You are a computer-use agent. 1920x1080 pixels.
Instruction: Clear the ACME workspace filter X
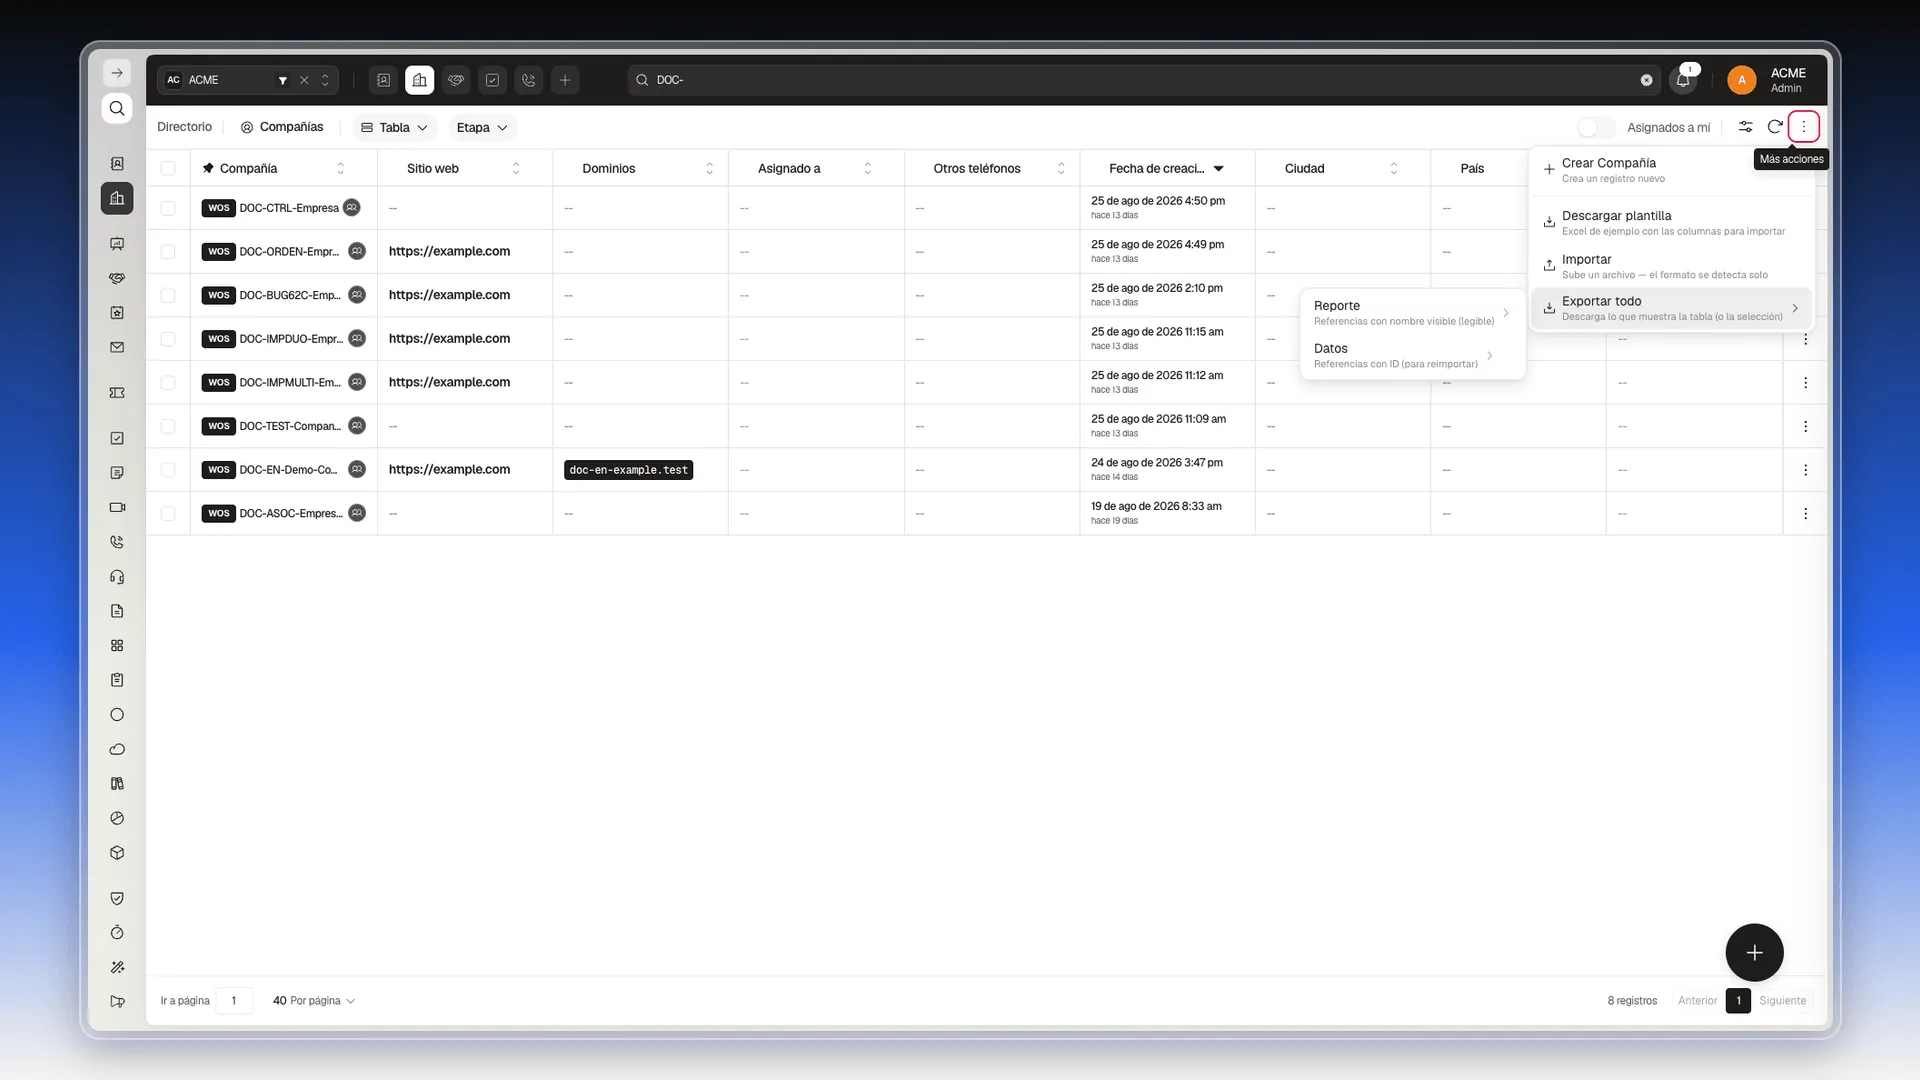[x=304, y=80]
